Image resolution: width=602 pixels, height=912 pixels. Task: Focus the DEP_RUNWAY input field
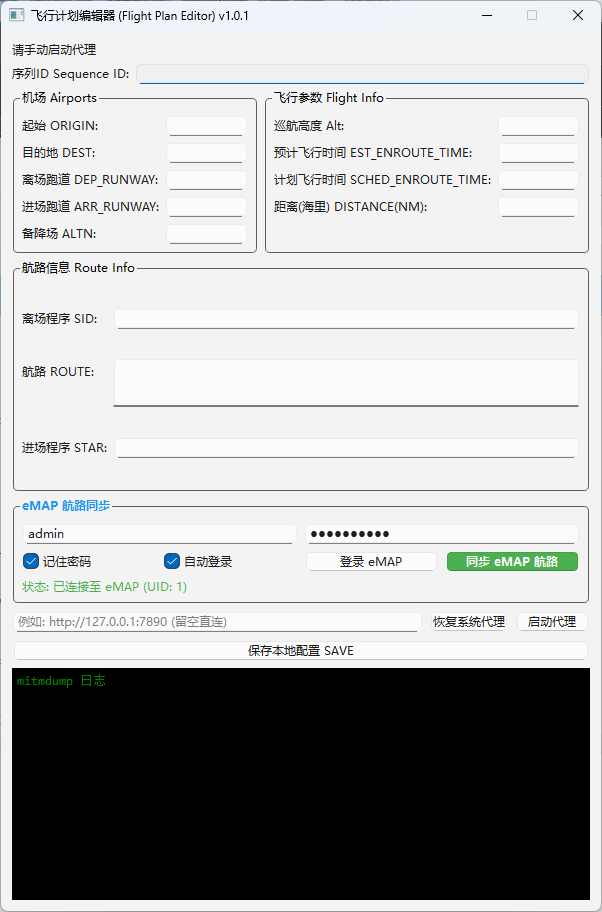[206, 180]
